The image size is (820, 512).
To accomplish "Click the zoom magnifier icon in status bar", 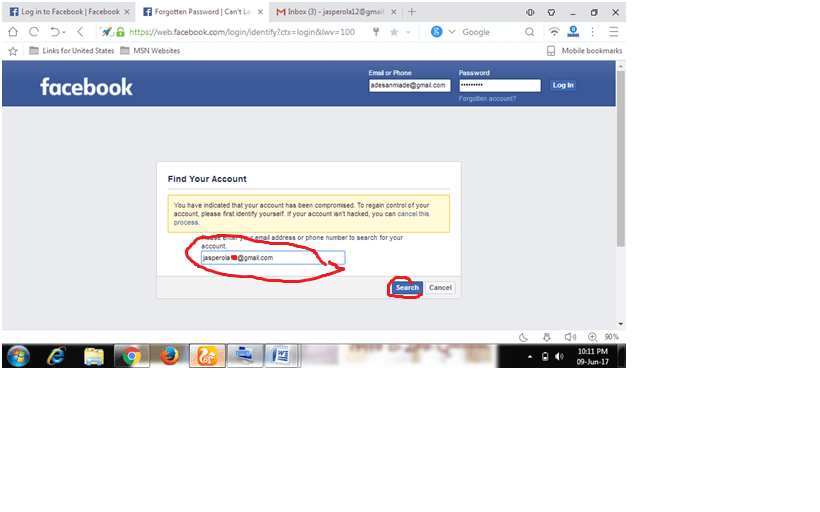I will tap(593, 337).
